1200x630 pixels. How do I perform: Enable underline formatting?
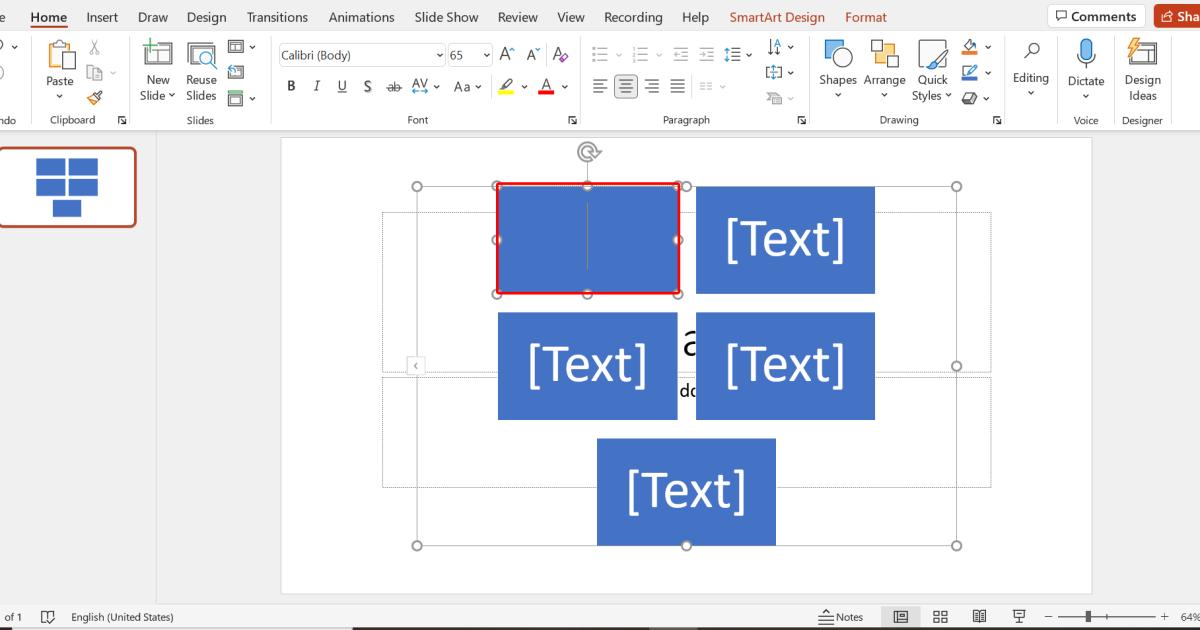pyautogui.click(x=340, y=86)
